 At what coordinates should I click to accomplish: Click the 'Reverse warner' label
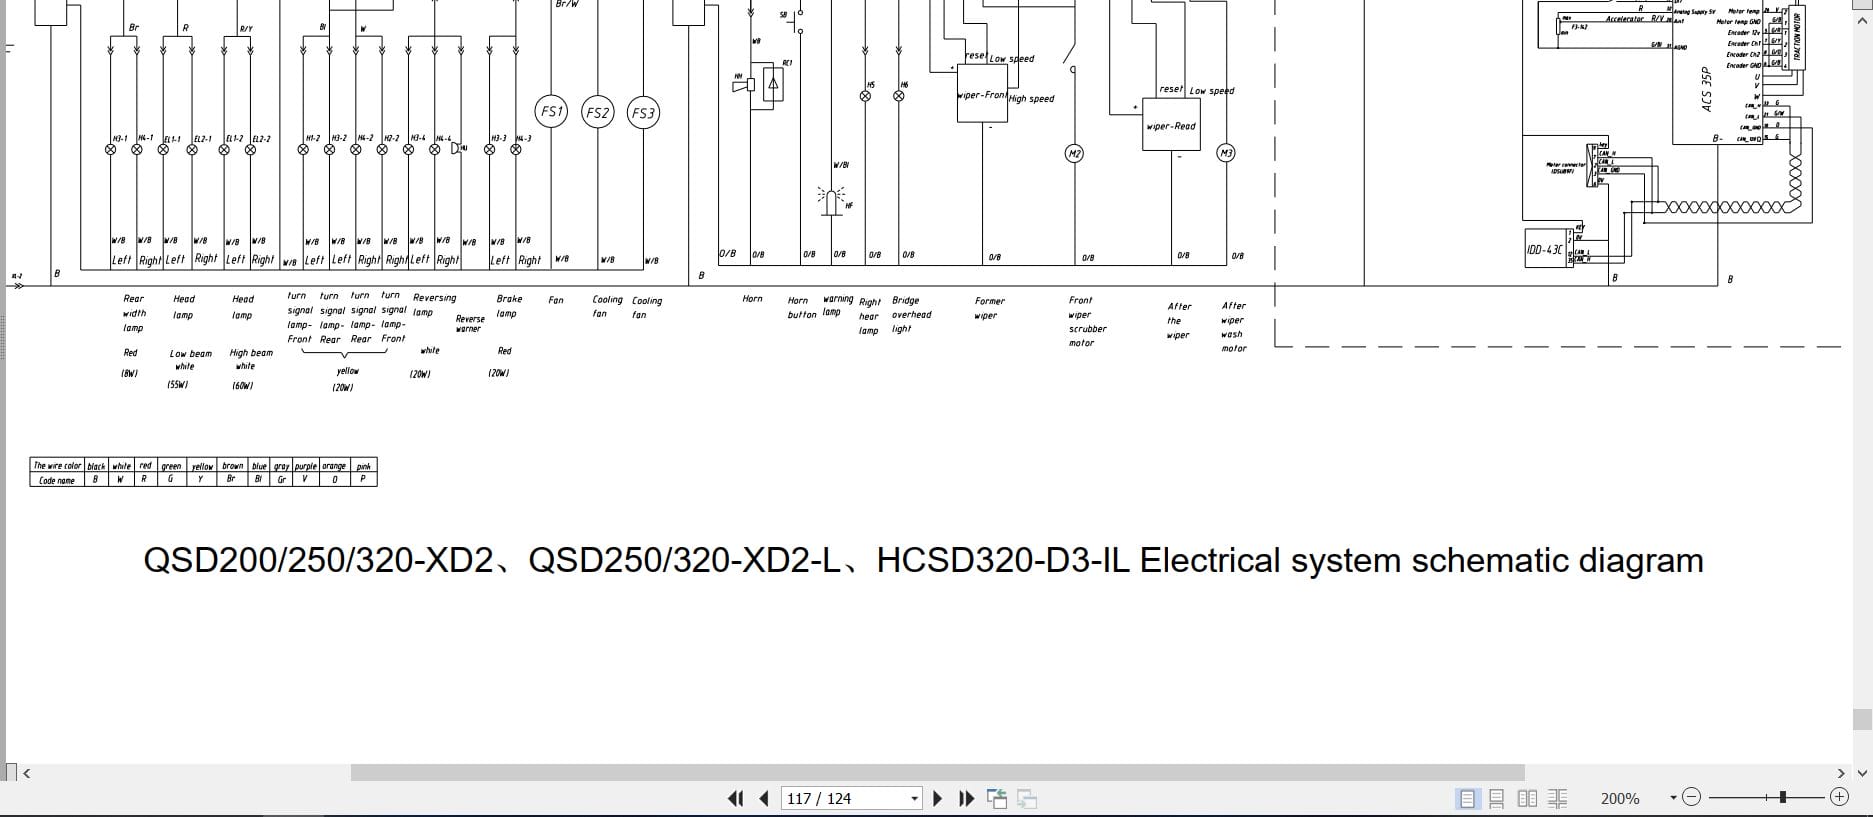pyautogui.click(x=469, y=324)
